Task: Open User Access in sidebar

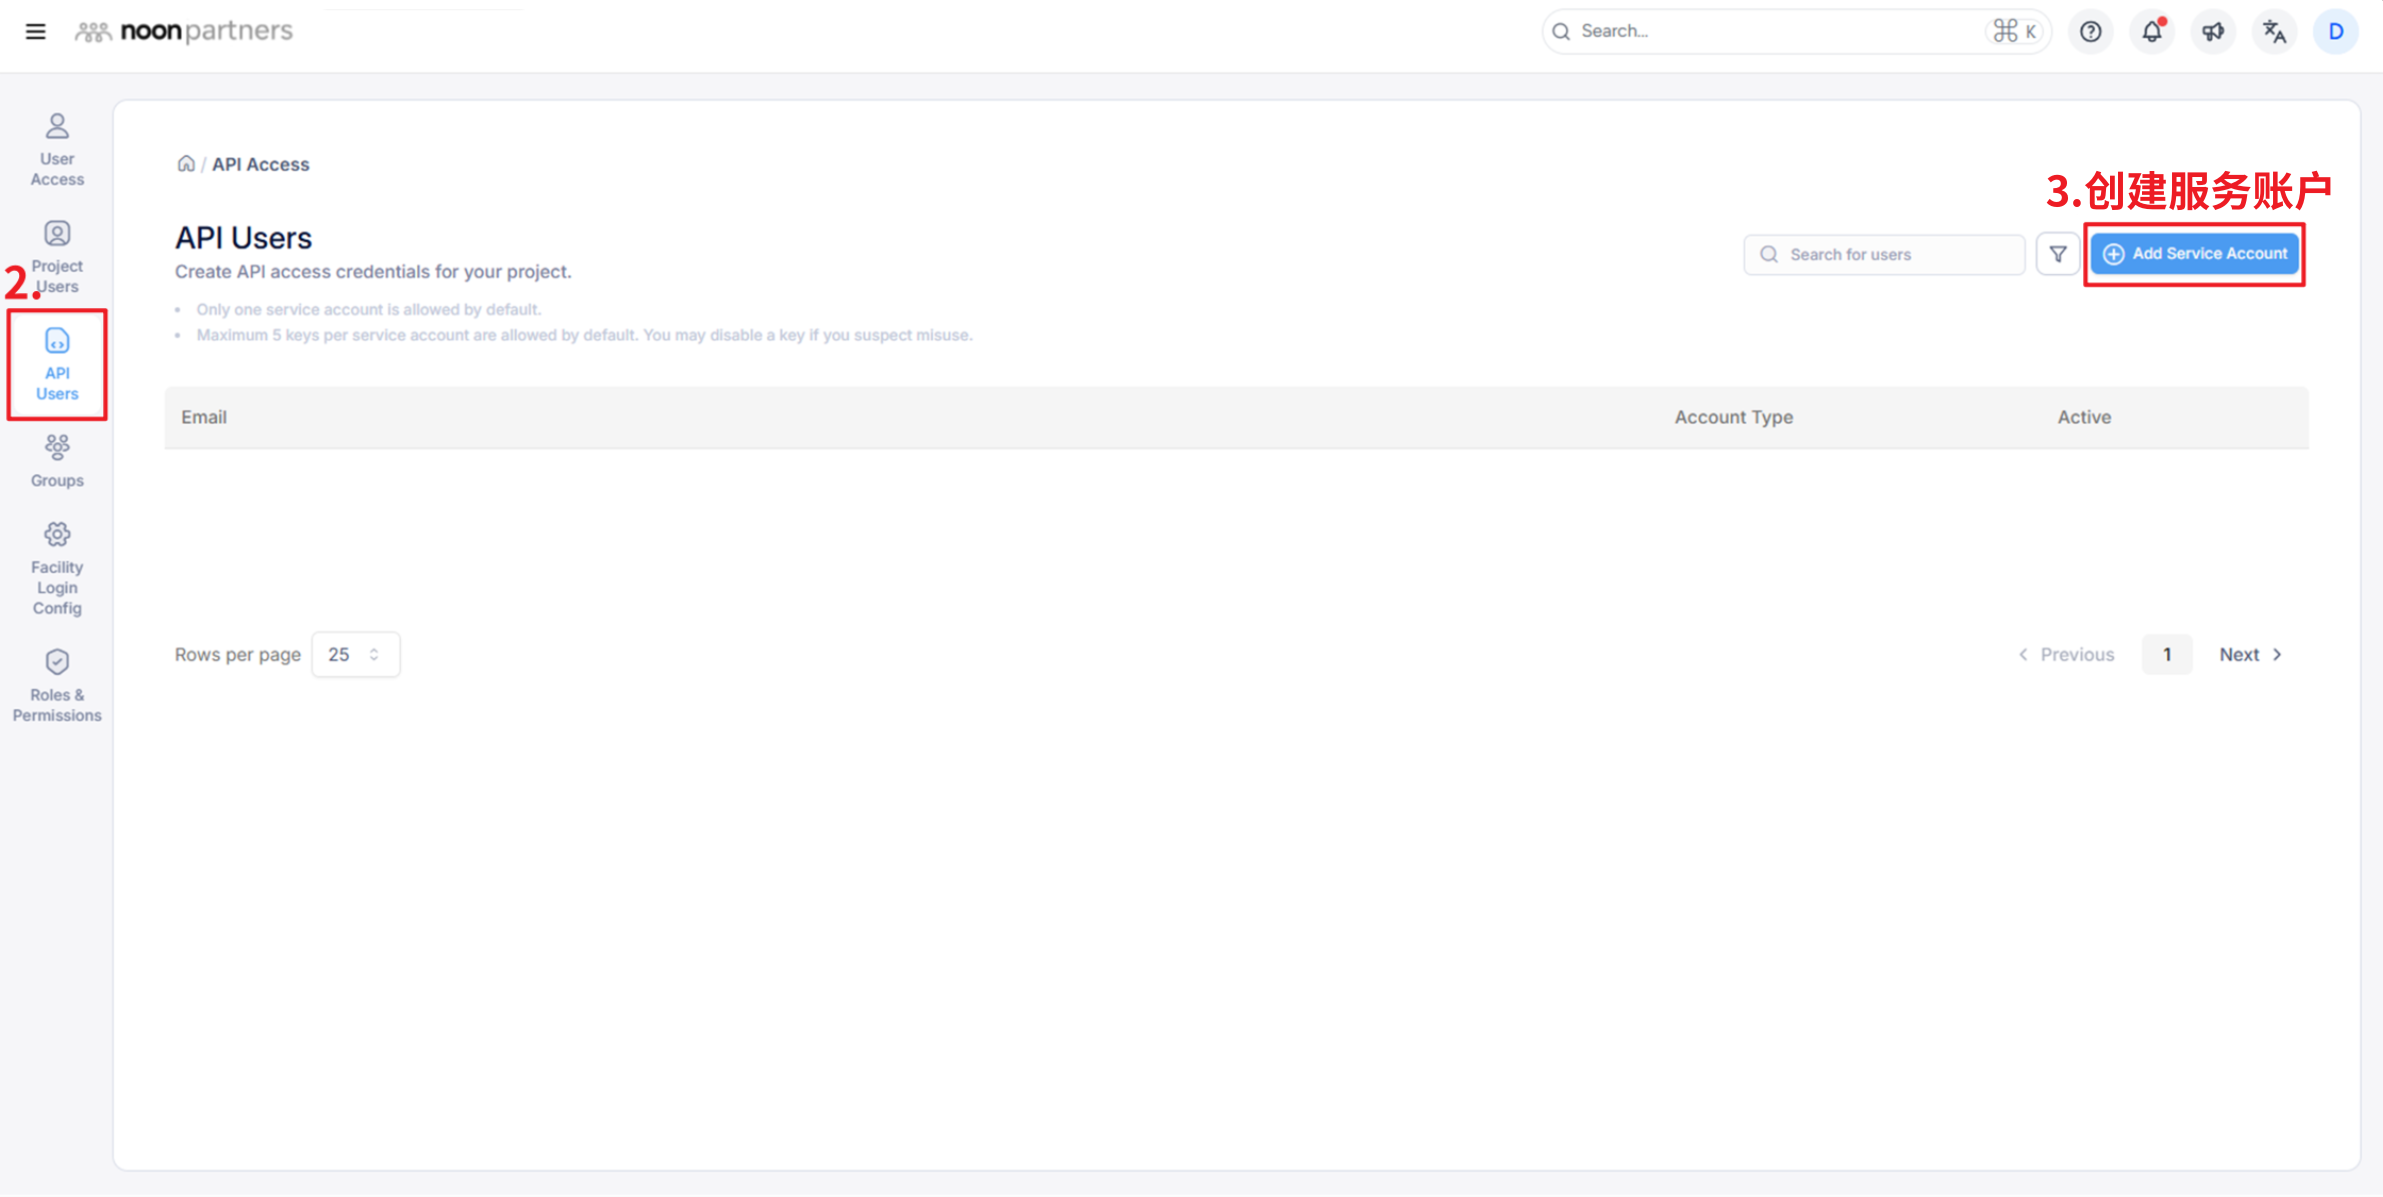Action: tap(57, 150)
